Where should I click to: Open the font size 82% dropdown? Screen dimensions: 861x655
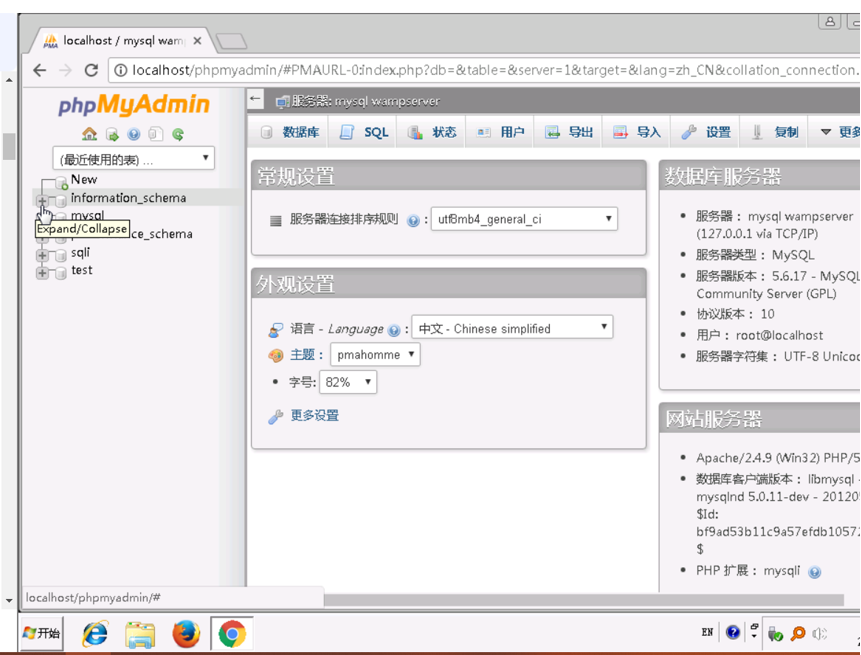tap(348, 382)
